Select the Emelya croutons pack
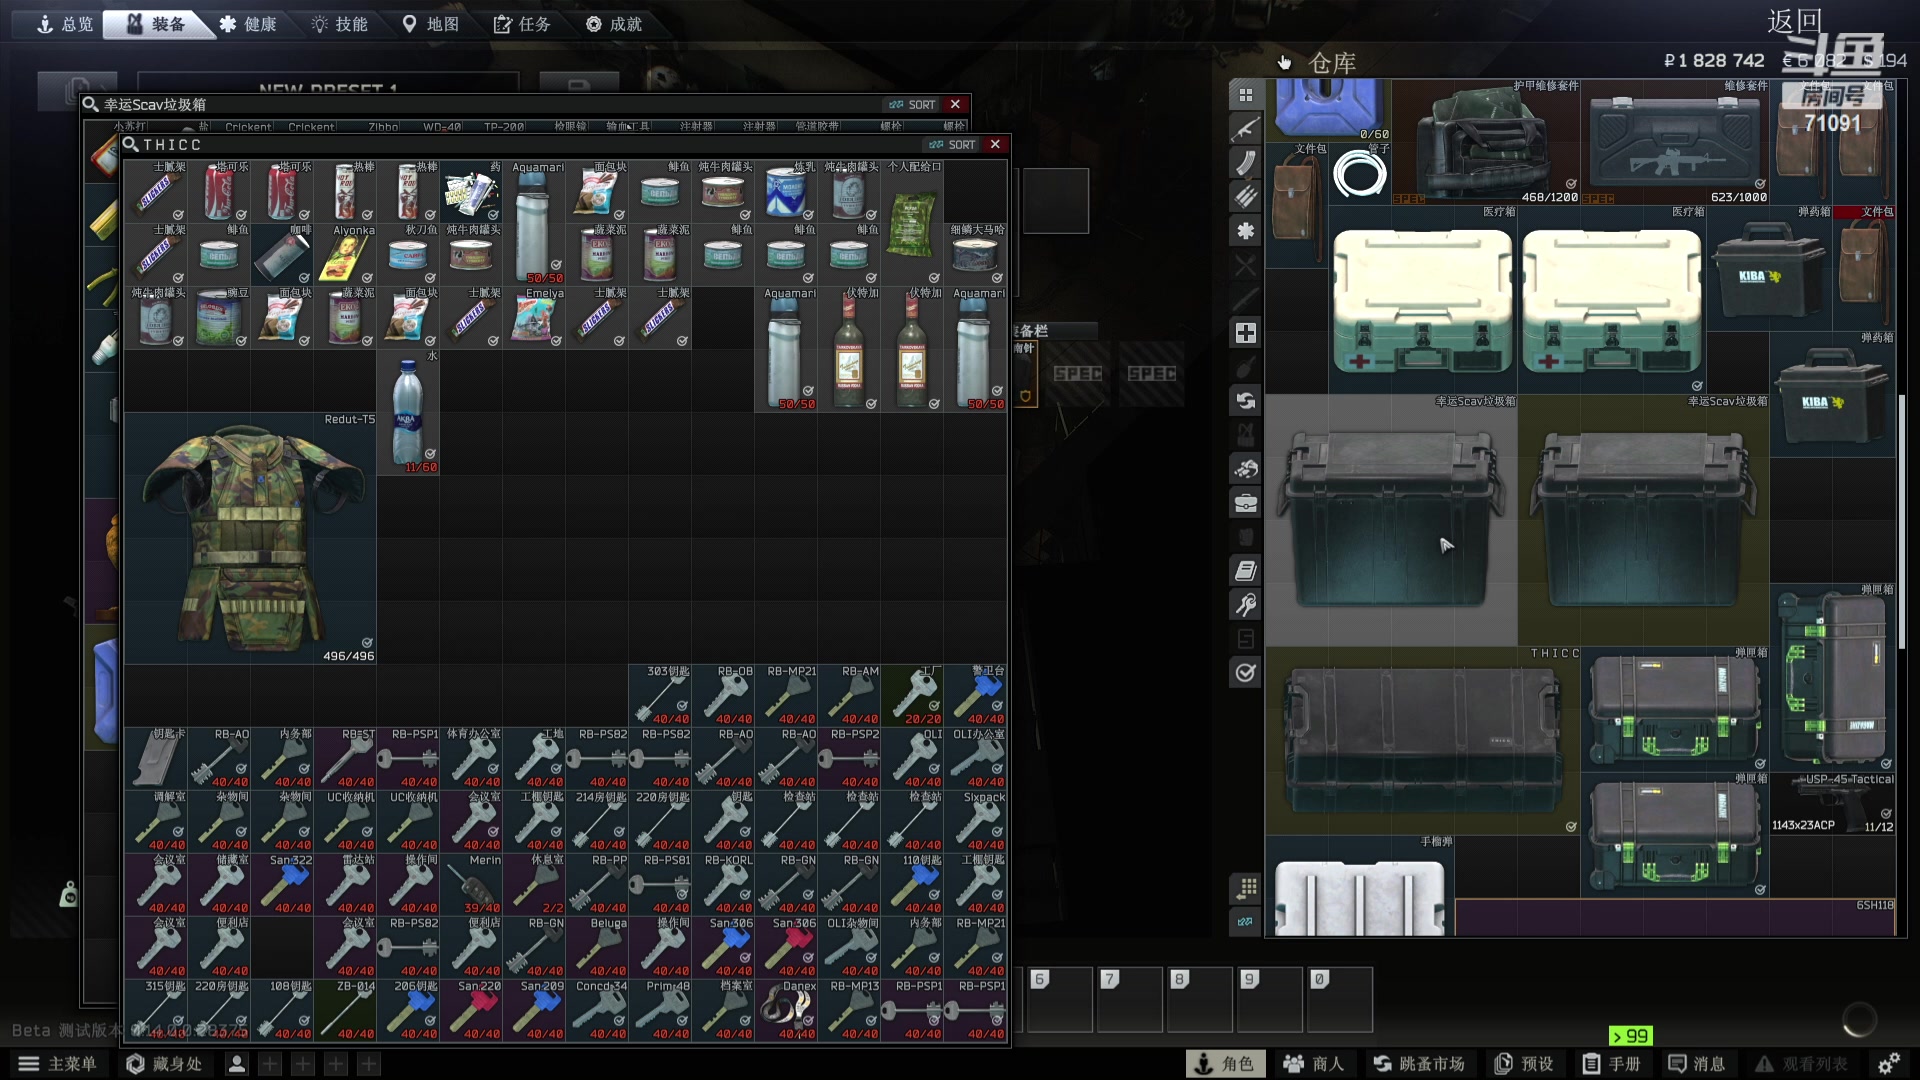Image resolution: width=1920 pixels, height=1080 pixels. click(x=534, y=318)
